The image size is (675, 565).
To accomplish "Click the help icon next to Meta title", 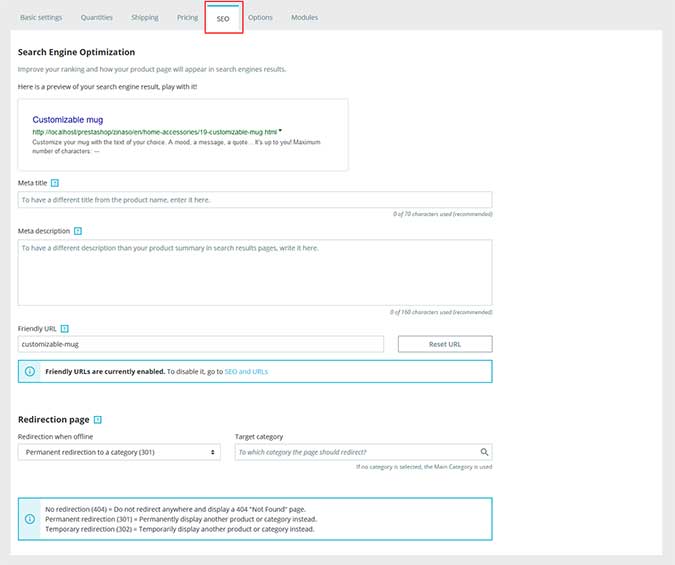I will [x=55, y=183].
